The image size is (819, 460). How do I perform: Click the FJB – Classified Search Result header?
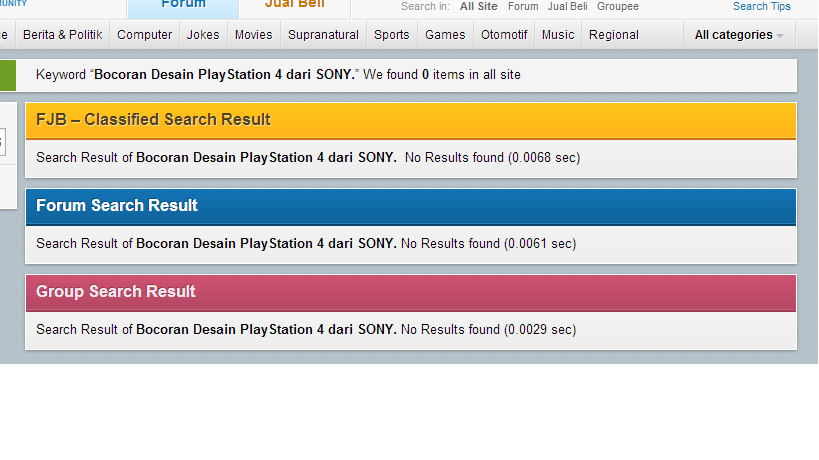point(411,121)
